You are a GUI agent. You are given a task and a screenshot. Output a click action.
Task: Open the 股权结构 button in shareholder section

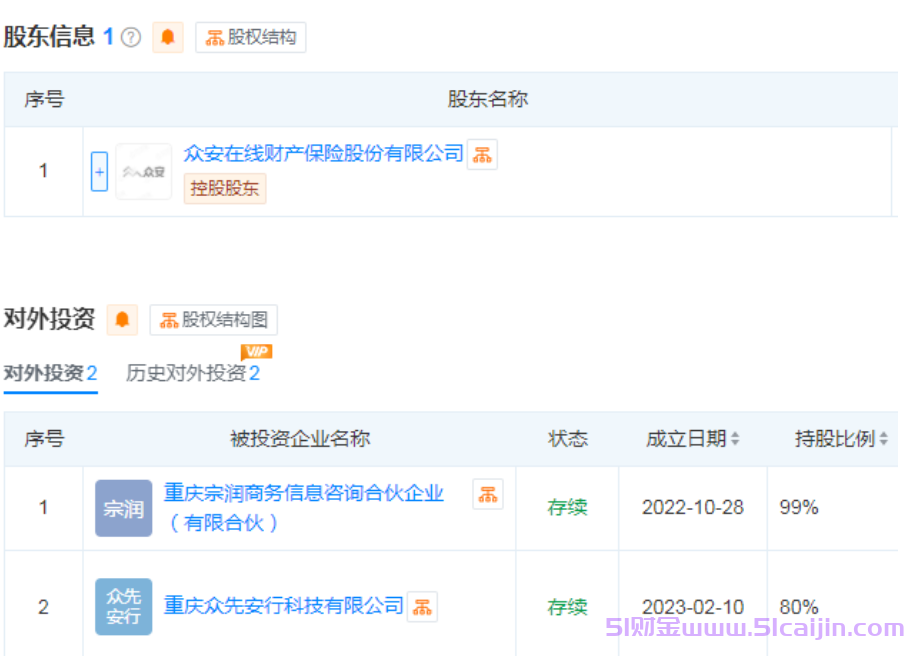point(251,38)
